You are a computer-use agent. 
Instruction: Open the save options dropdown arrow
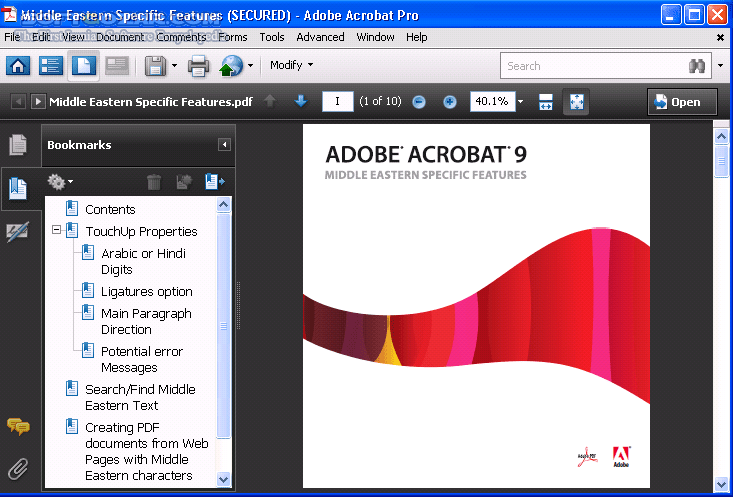174,65
